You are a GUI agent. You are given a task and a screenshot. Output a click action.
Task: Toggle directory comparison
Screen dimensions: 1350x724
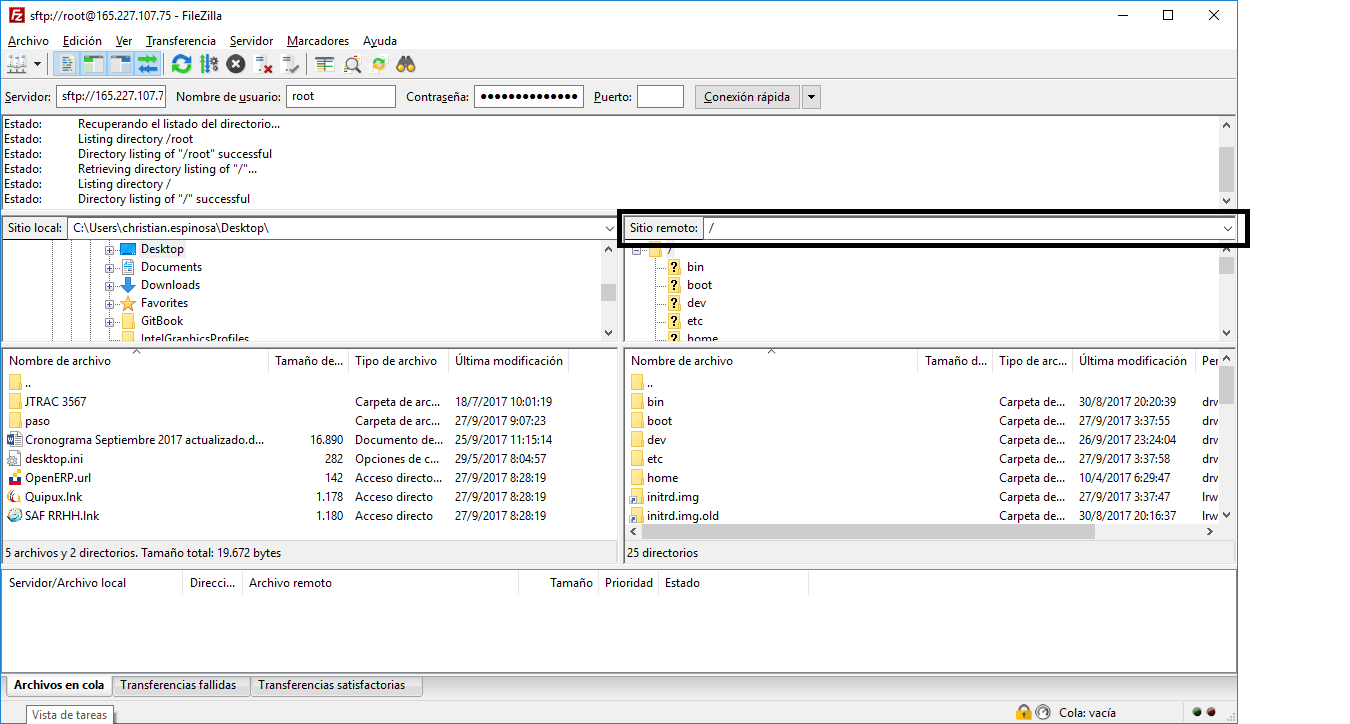tap(352, 64)
